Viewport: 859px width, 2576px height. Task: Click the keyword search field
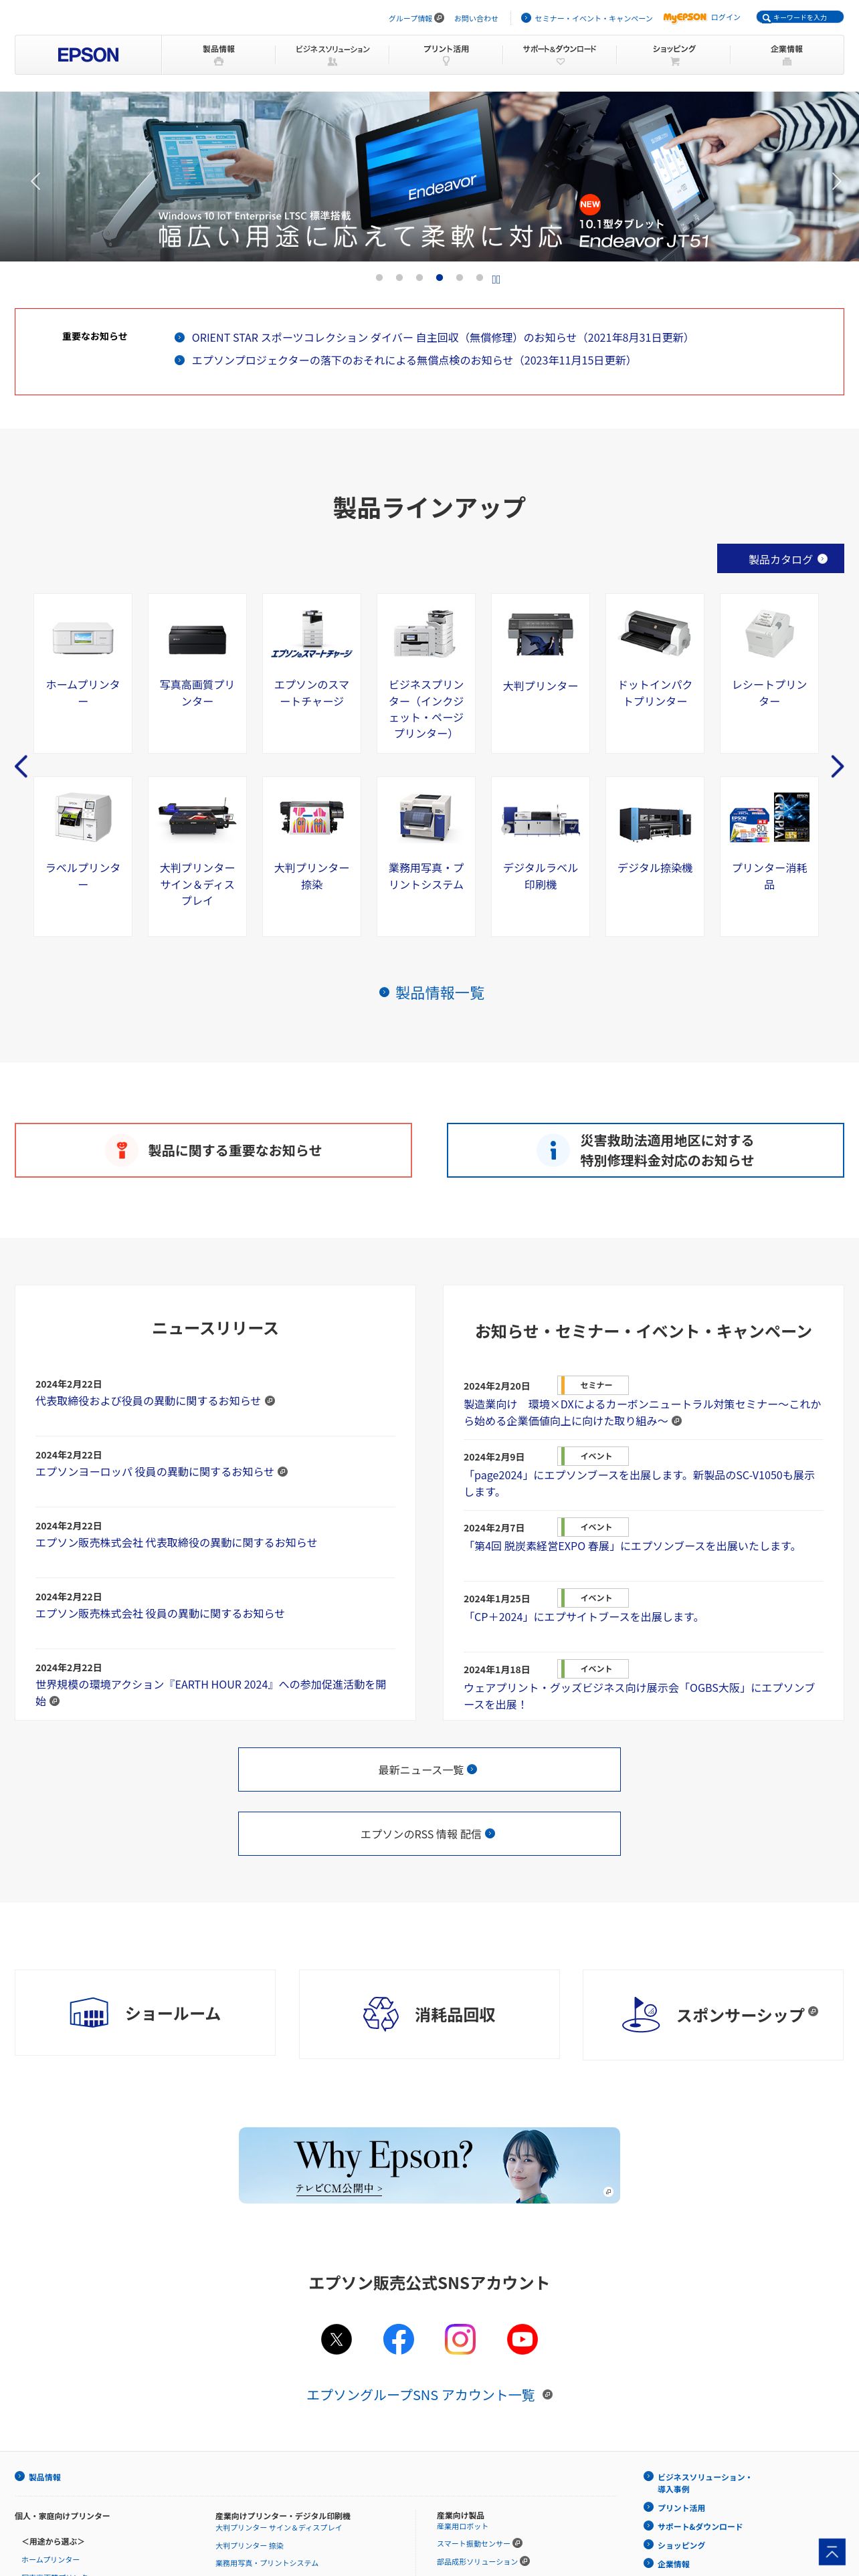click(x=799, y=17)
